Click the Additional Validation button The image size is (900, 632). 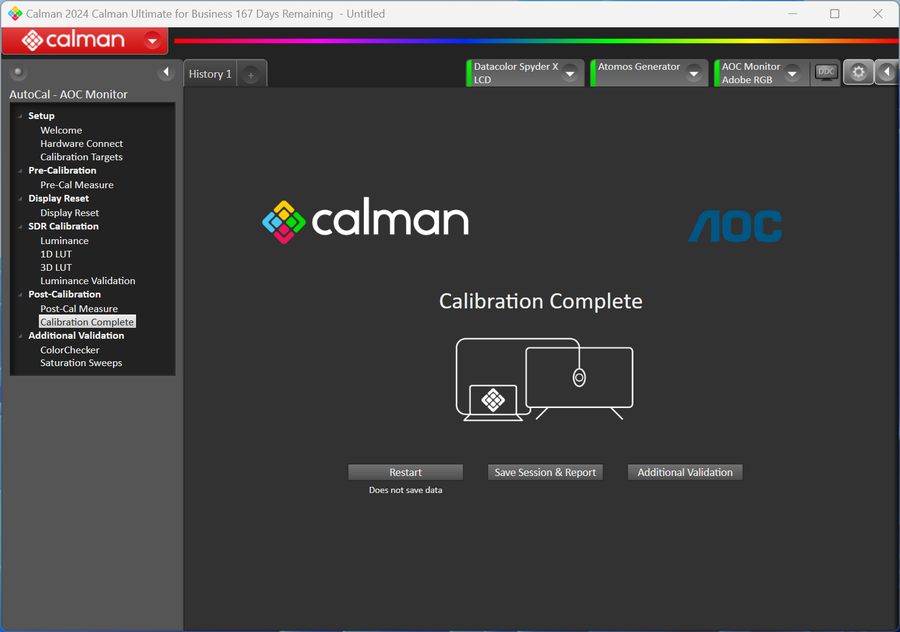click(x=685, y=472)
